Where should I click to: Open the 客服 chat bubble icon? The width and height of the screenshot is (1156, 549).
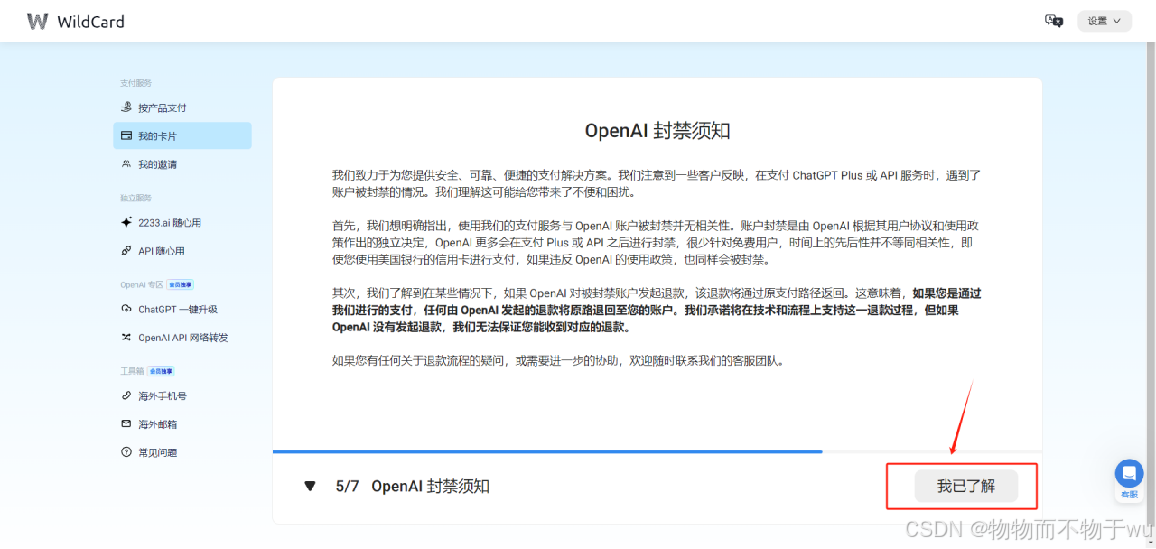pyautogui.click(x=1129, y=473)
